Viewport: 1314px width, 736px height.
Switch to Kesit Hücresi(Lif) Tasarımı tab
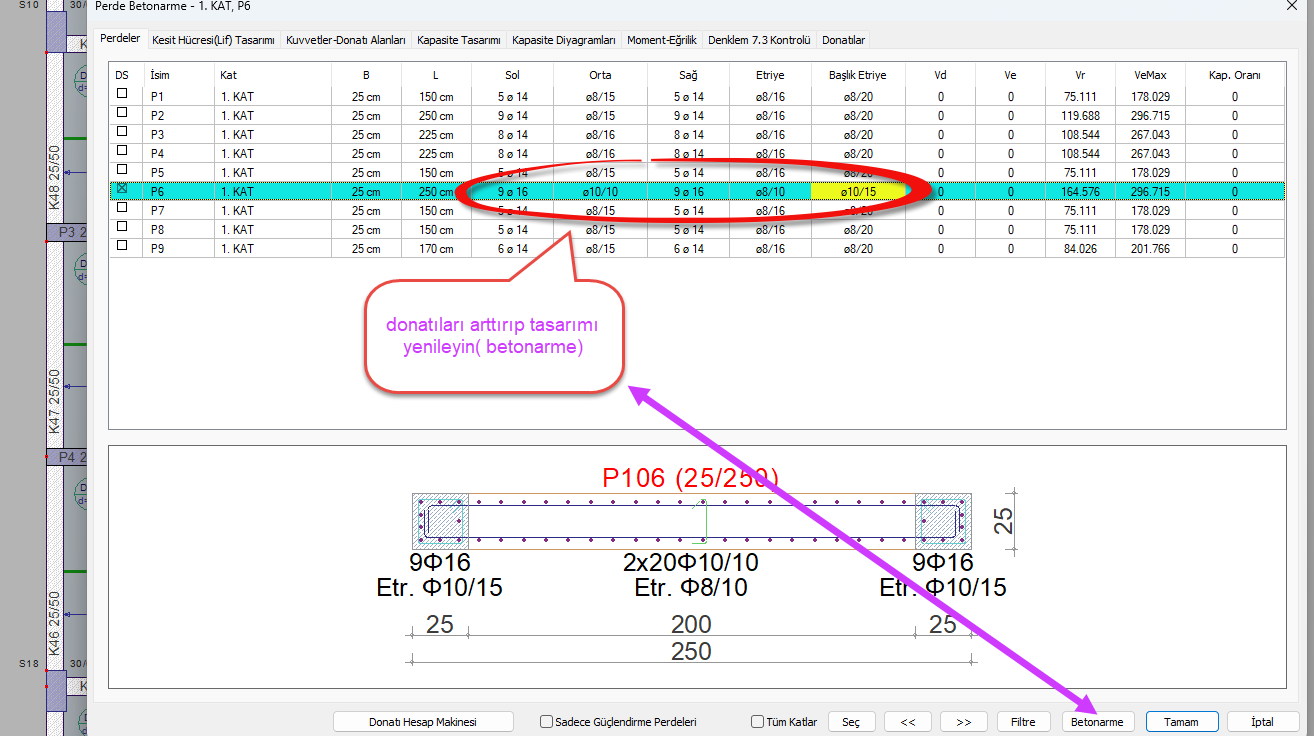pyautogui.click(x=213, y=40)
